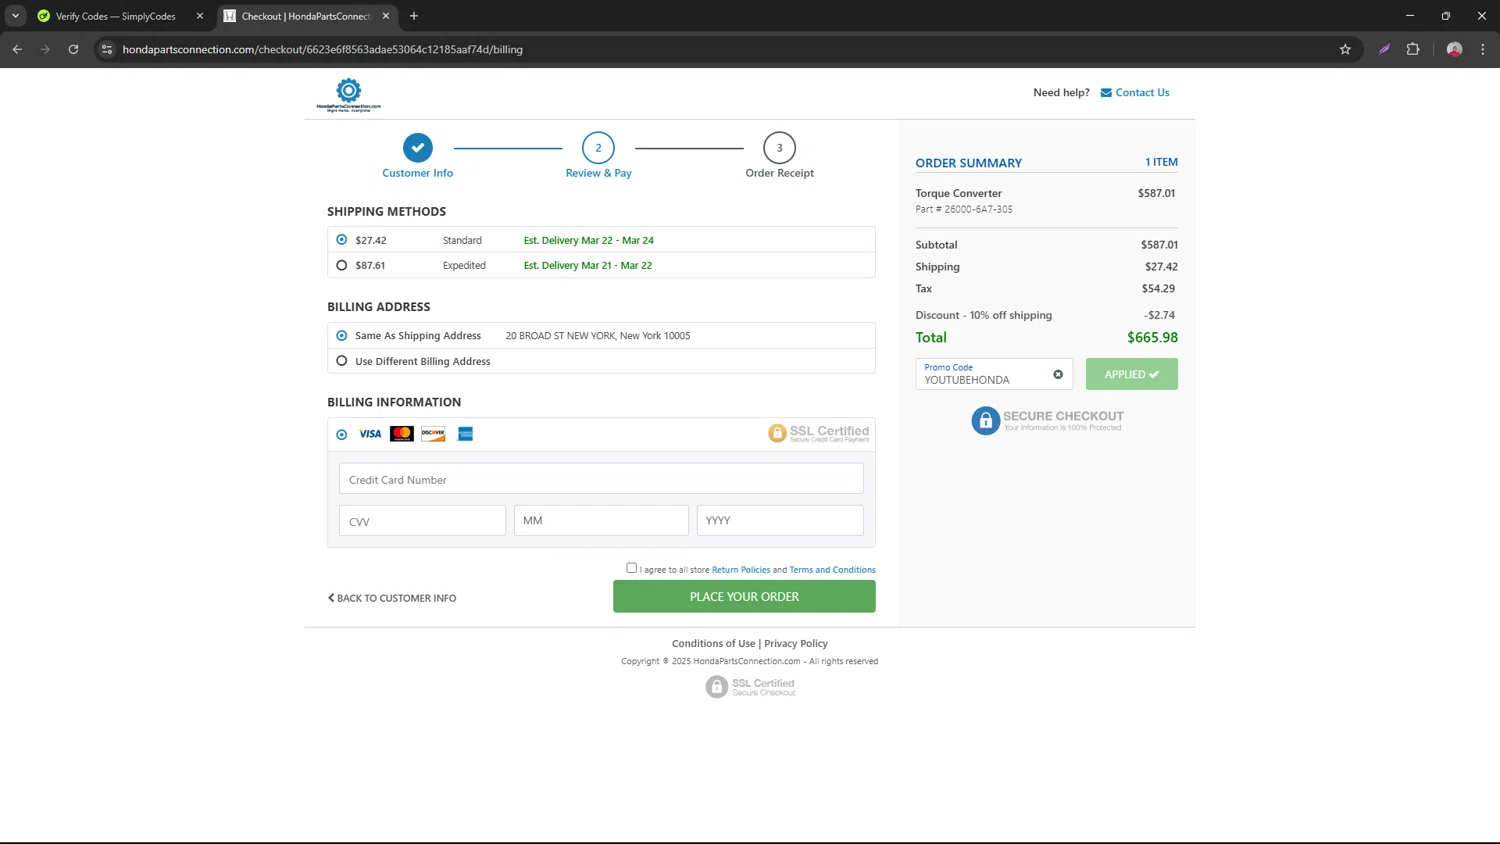The height and width of the screenshot is (844, 1500).
Task: Click the Customer Info checkmark step circle
Action: (418, 148)
